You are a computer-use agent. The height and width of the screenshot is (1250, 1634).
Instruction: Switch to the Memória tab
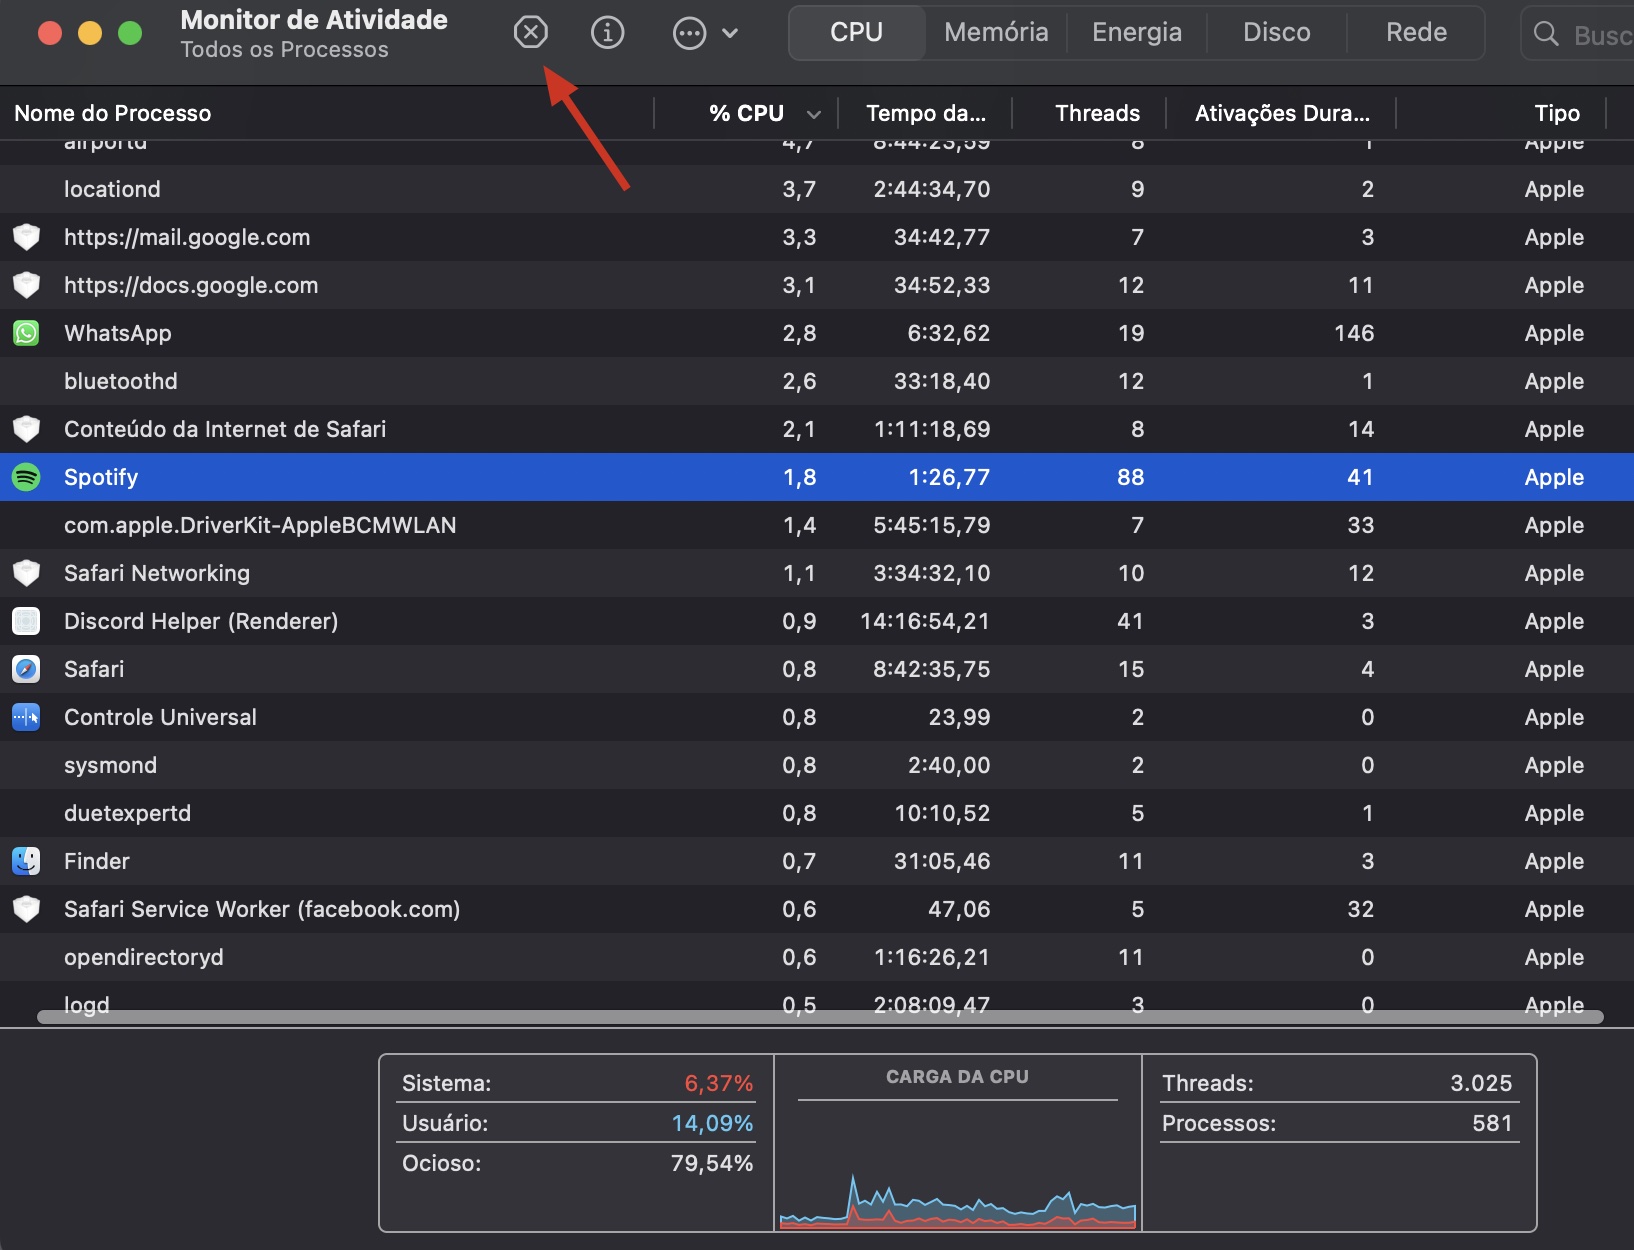[996, 32]
